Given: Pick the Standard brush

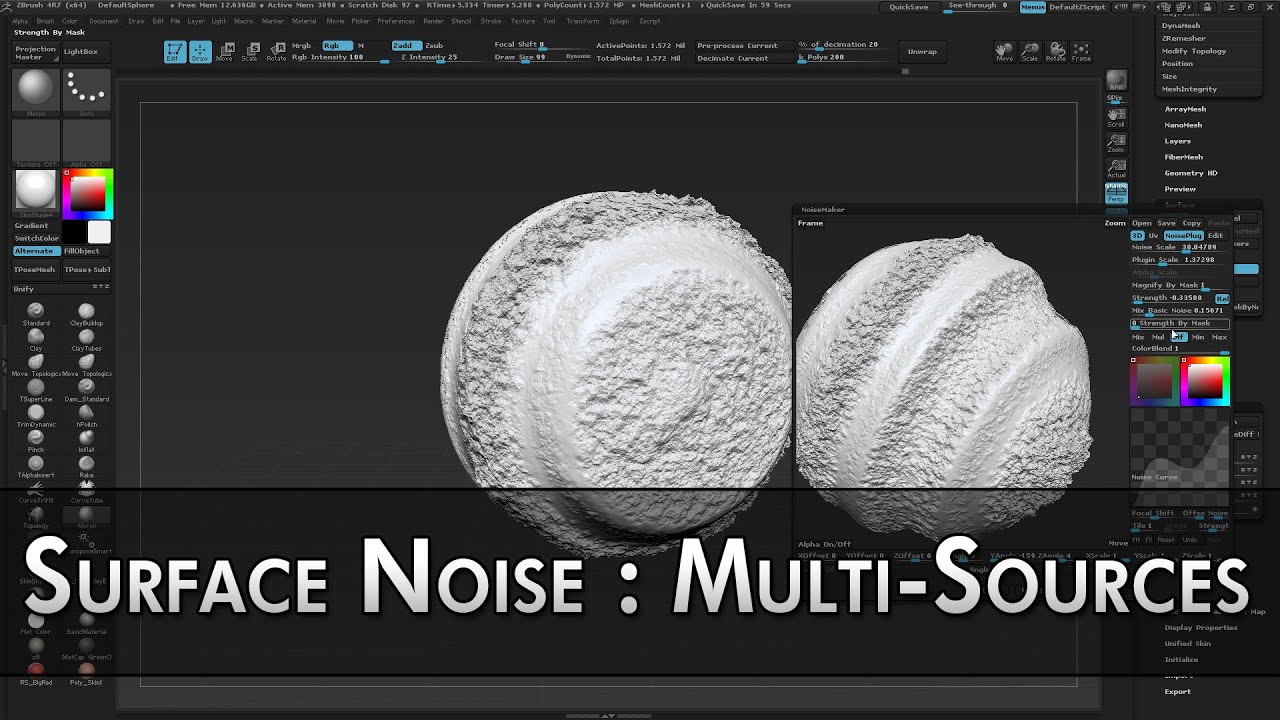Looking at the screenshot, I should 36,314.
